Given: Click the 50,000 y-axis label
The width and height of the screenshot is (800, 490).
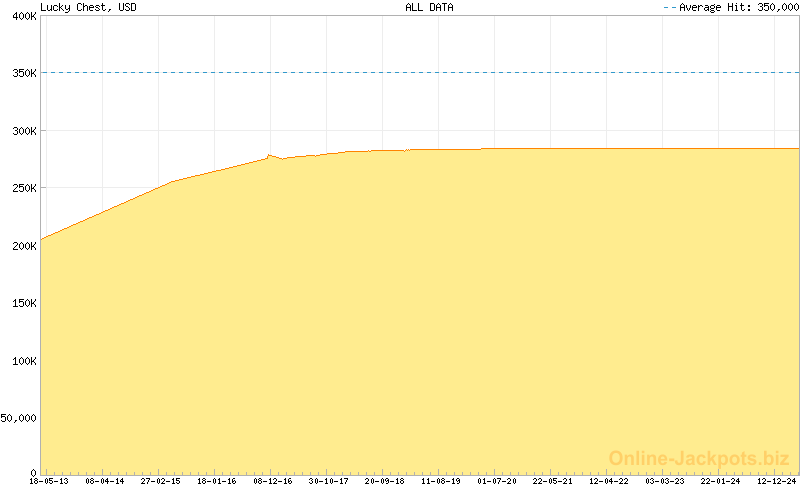Looking at the screenshot, I should [19, 418].
